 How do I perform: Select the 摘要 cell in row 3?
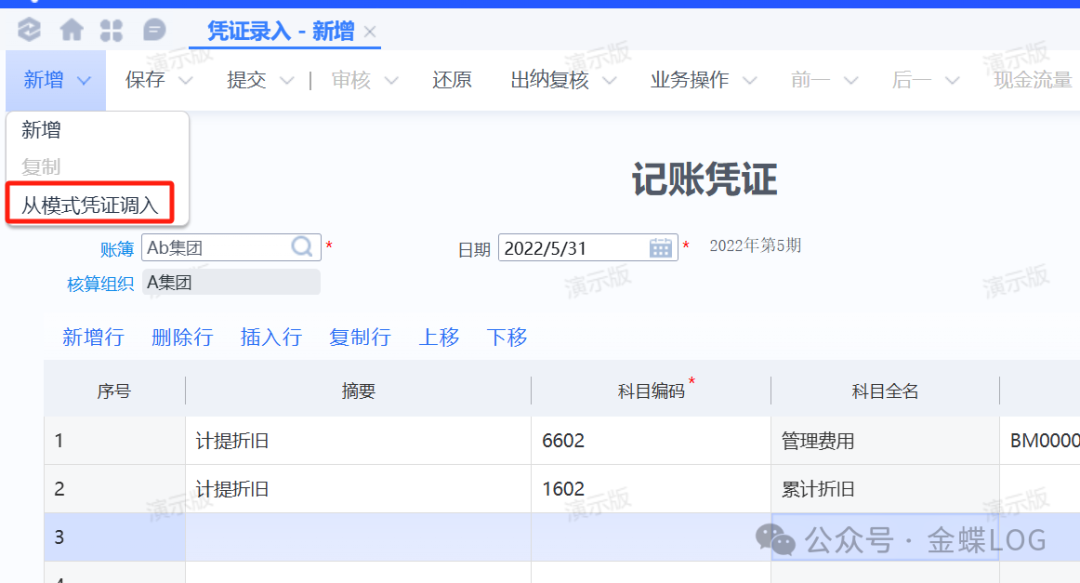click(358, 537)
